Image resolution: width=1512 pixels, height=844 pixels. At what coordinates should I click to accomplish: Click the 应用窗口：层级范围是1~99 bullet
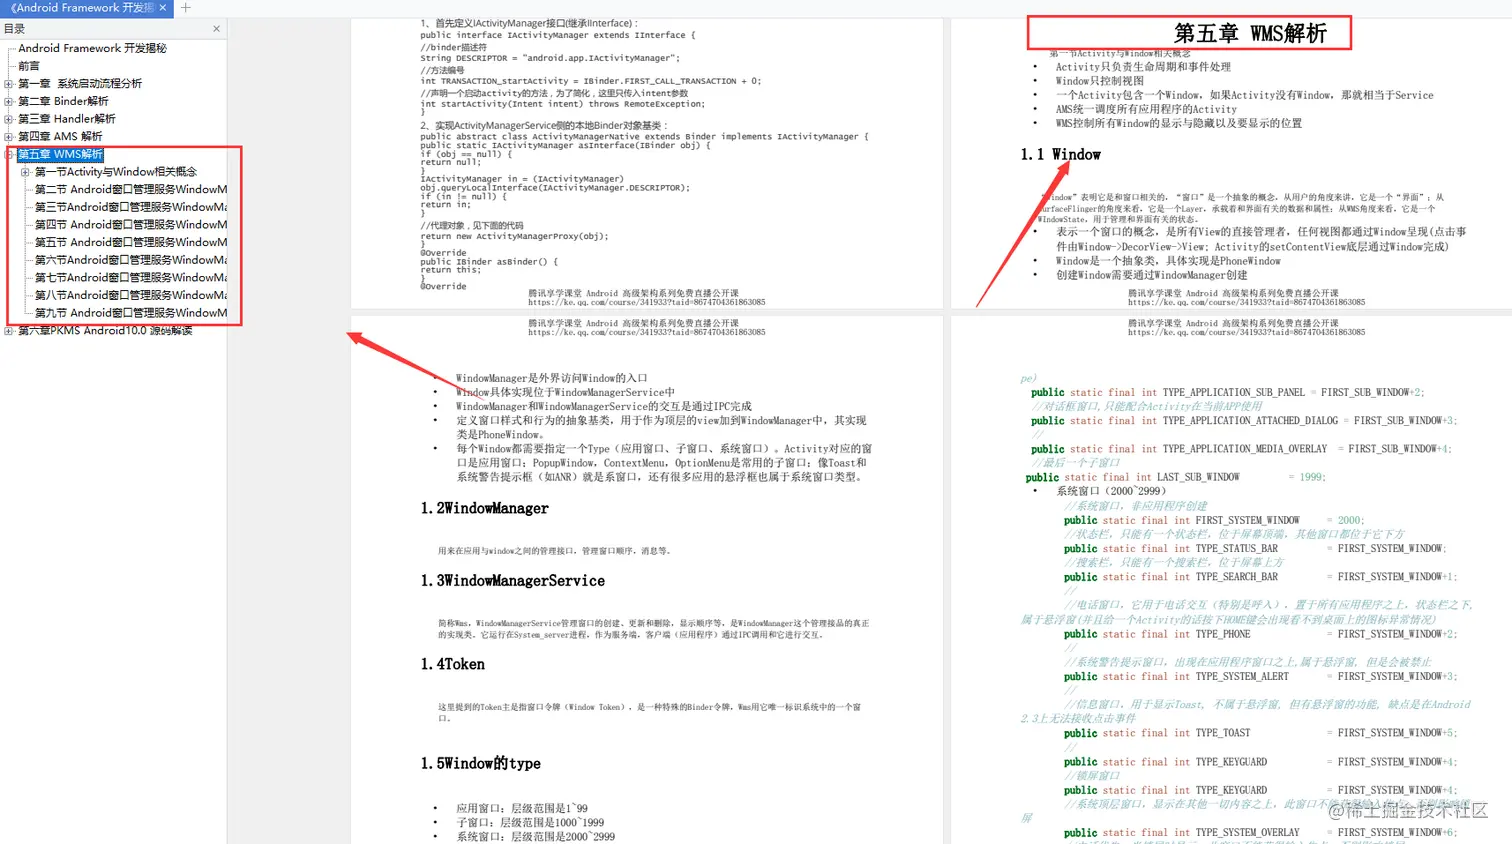point(522,808)
